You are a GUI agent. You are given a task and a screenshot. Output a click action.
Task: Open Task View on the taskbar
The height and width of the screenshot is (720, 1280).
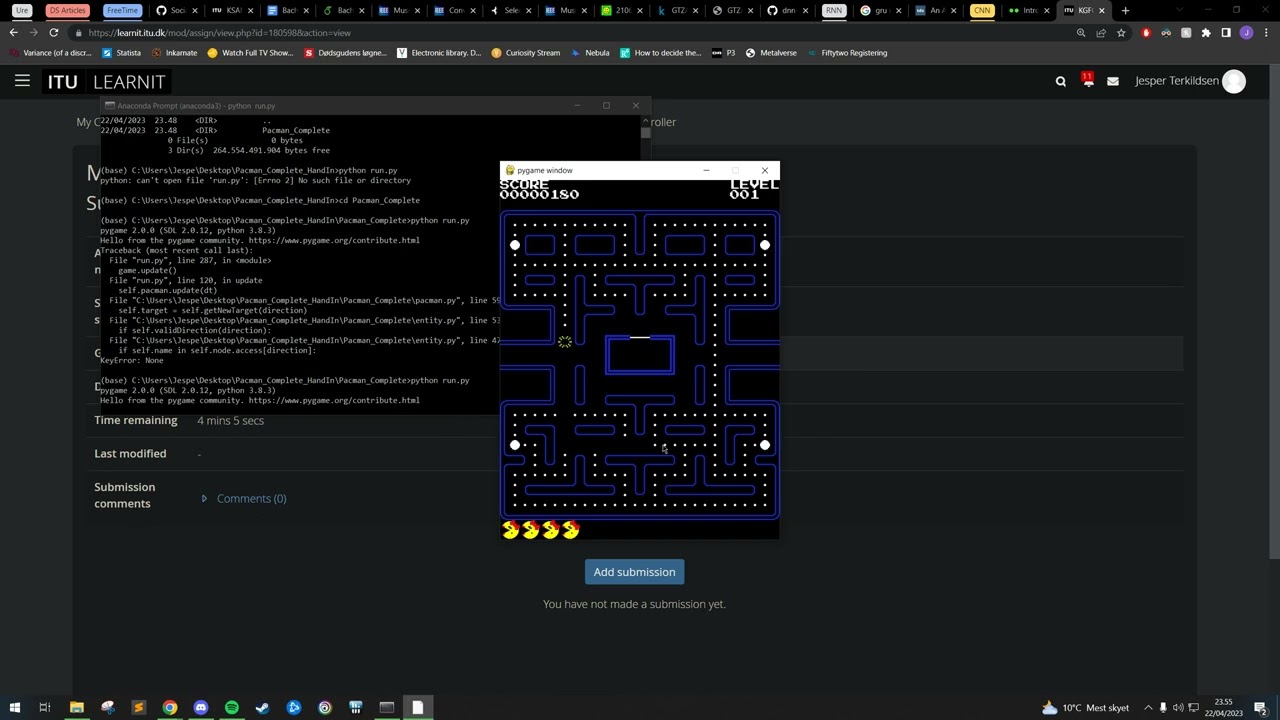(45, 708)
